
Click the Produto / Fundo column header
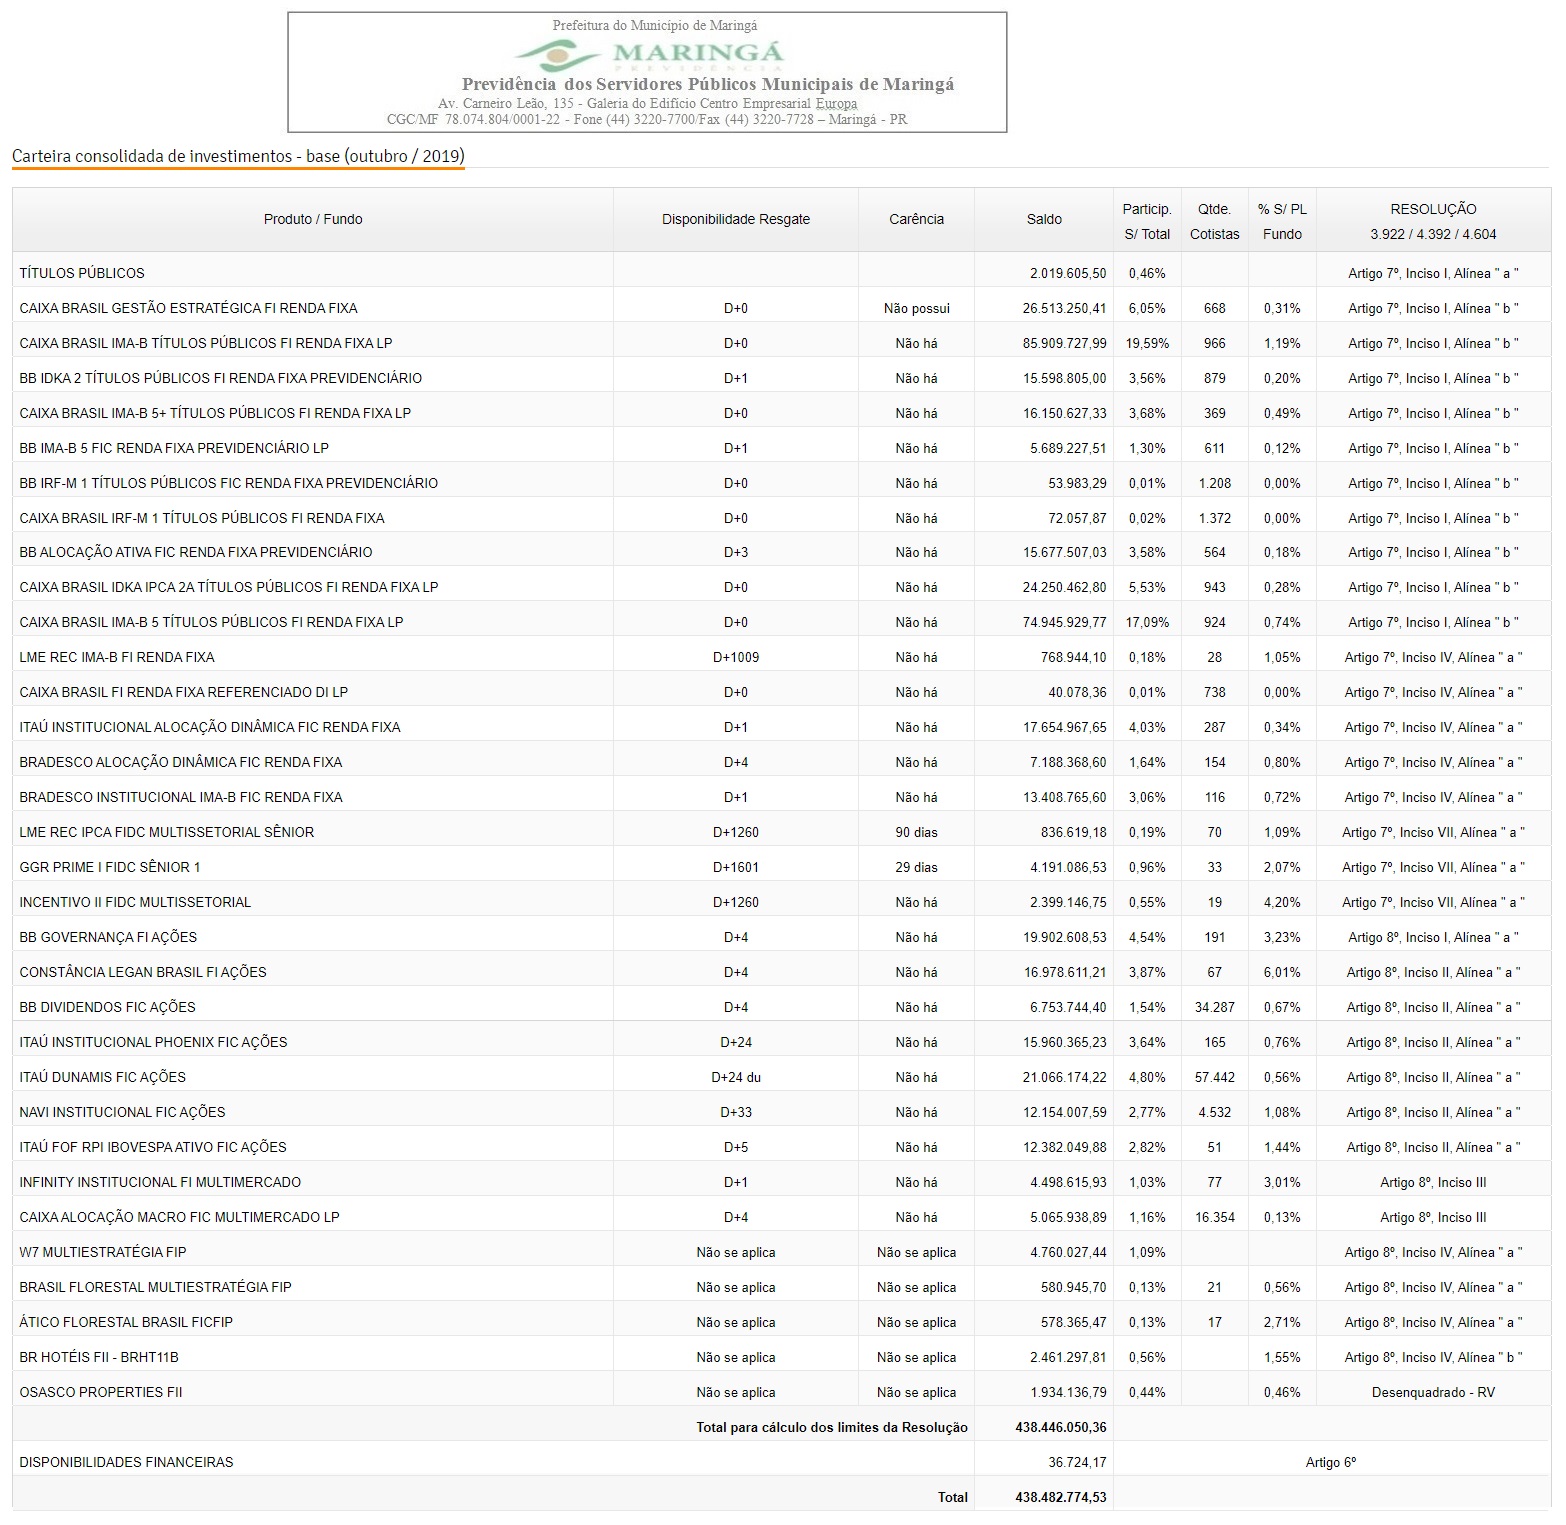(x=313, y=219)
